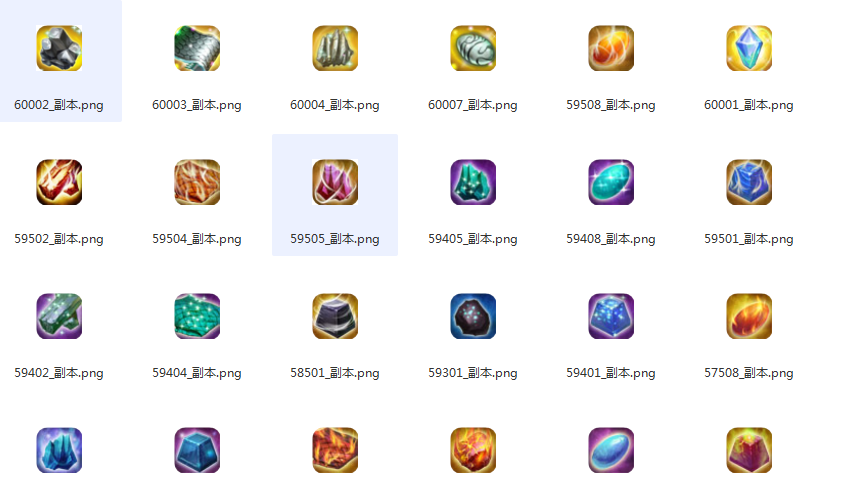Select the 59502_副本.png red shard icon
Image resolution: width=844 pixels, height=484 pixels.
(x=59, y=182)
